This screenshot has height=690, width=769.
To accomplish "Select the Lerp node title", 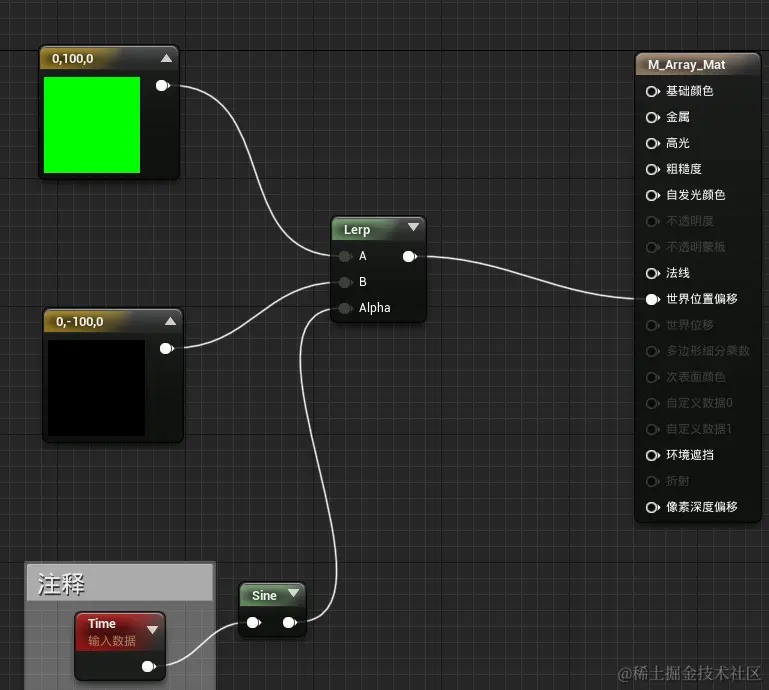I will [x=357, y=230].
